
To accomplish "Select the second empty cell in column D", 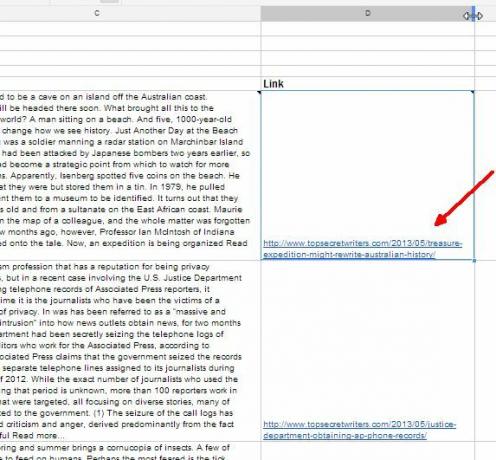I will 368,43.
